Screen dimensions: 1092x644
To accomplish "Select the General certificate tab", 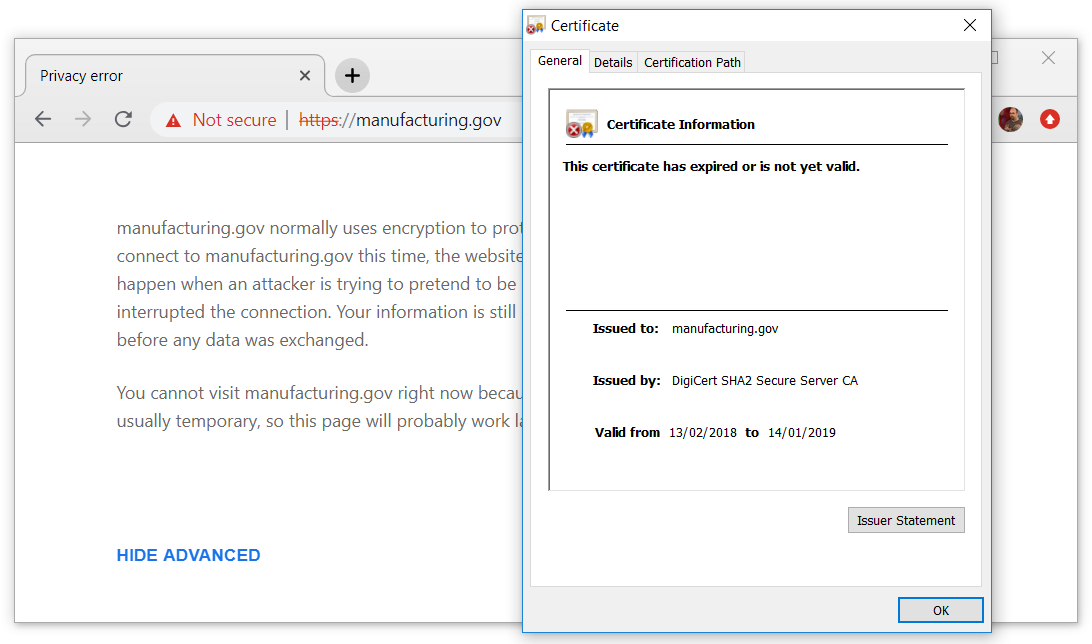I will pos(560,61).
